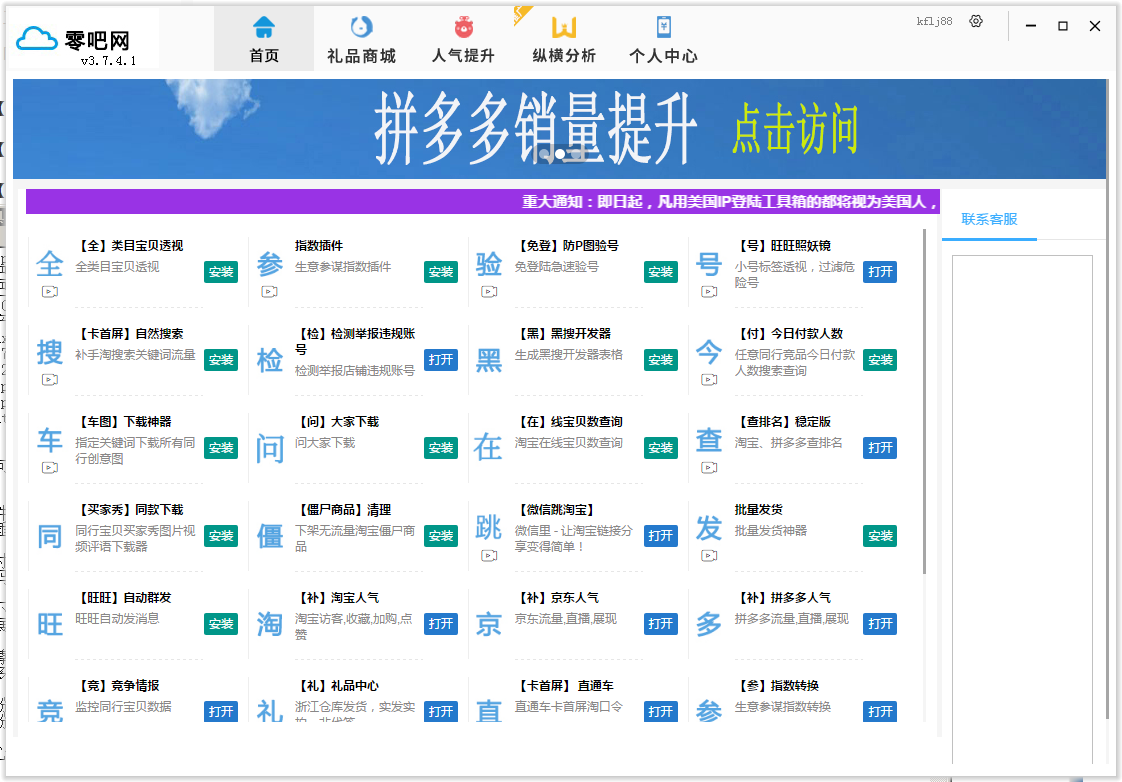Click the 零吧网 cloud logo

36,39
